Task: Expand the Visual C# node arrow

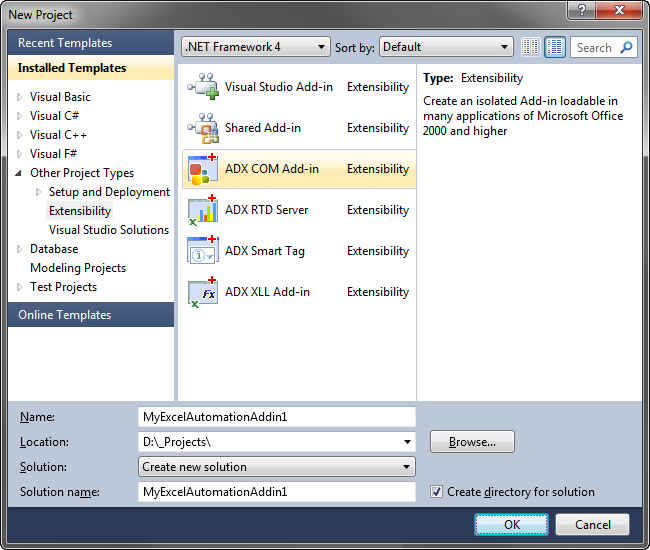Action: tap(19, 116)
